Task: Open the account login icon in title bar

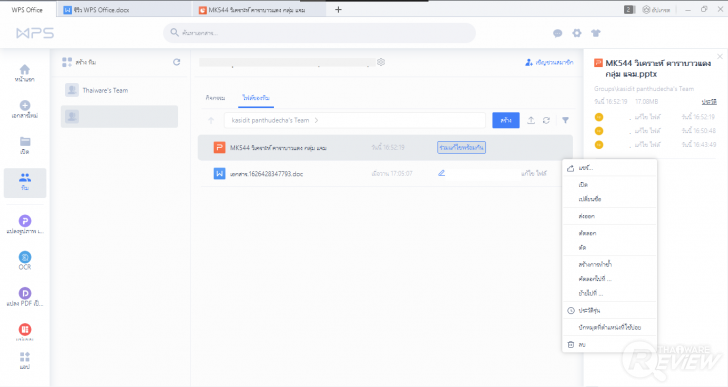Action: (x=646, y=10)
